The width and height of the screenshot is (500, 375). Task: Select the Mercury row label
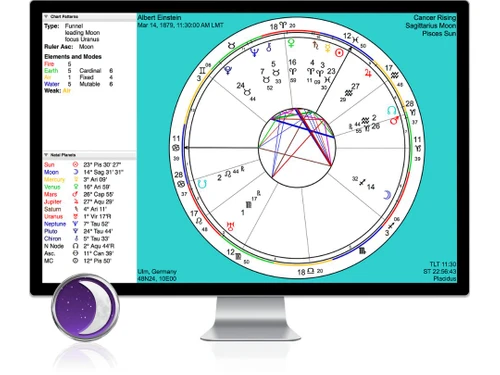54,179
